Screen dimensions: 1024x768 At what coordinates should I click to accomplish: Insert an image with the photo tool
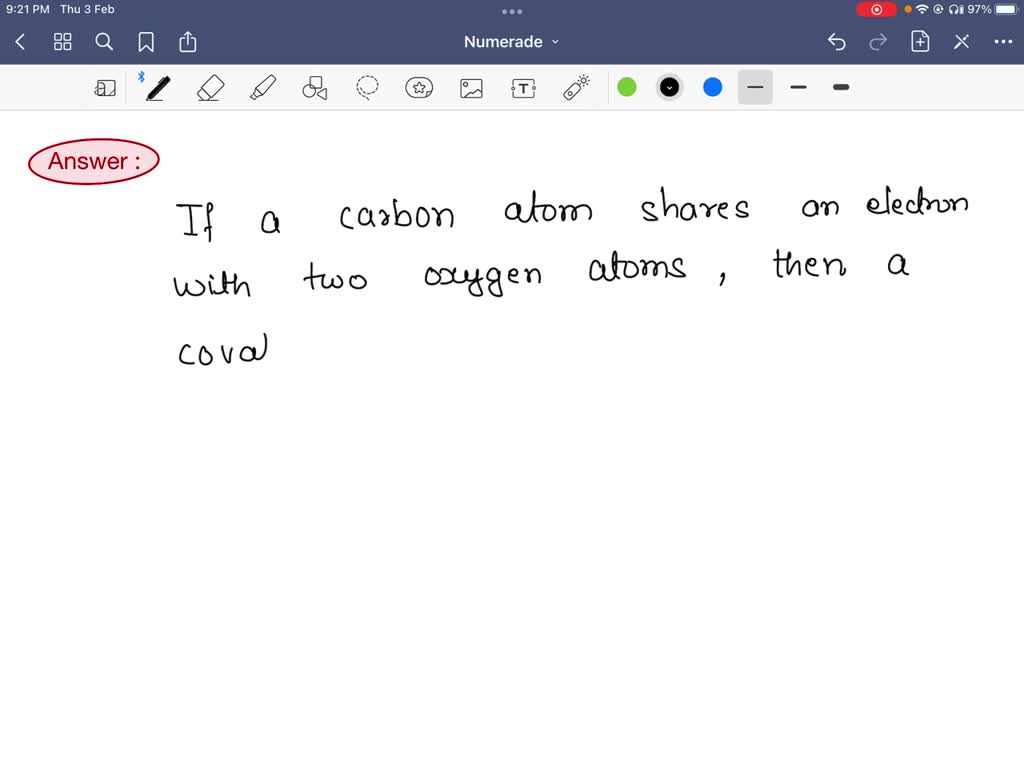coord(471,88)
